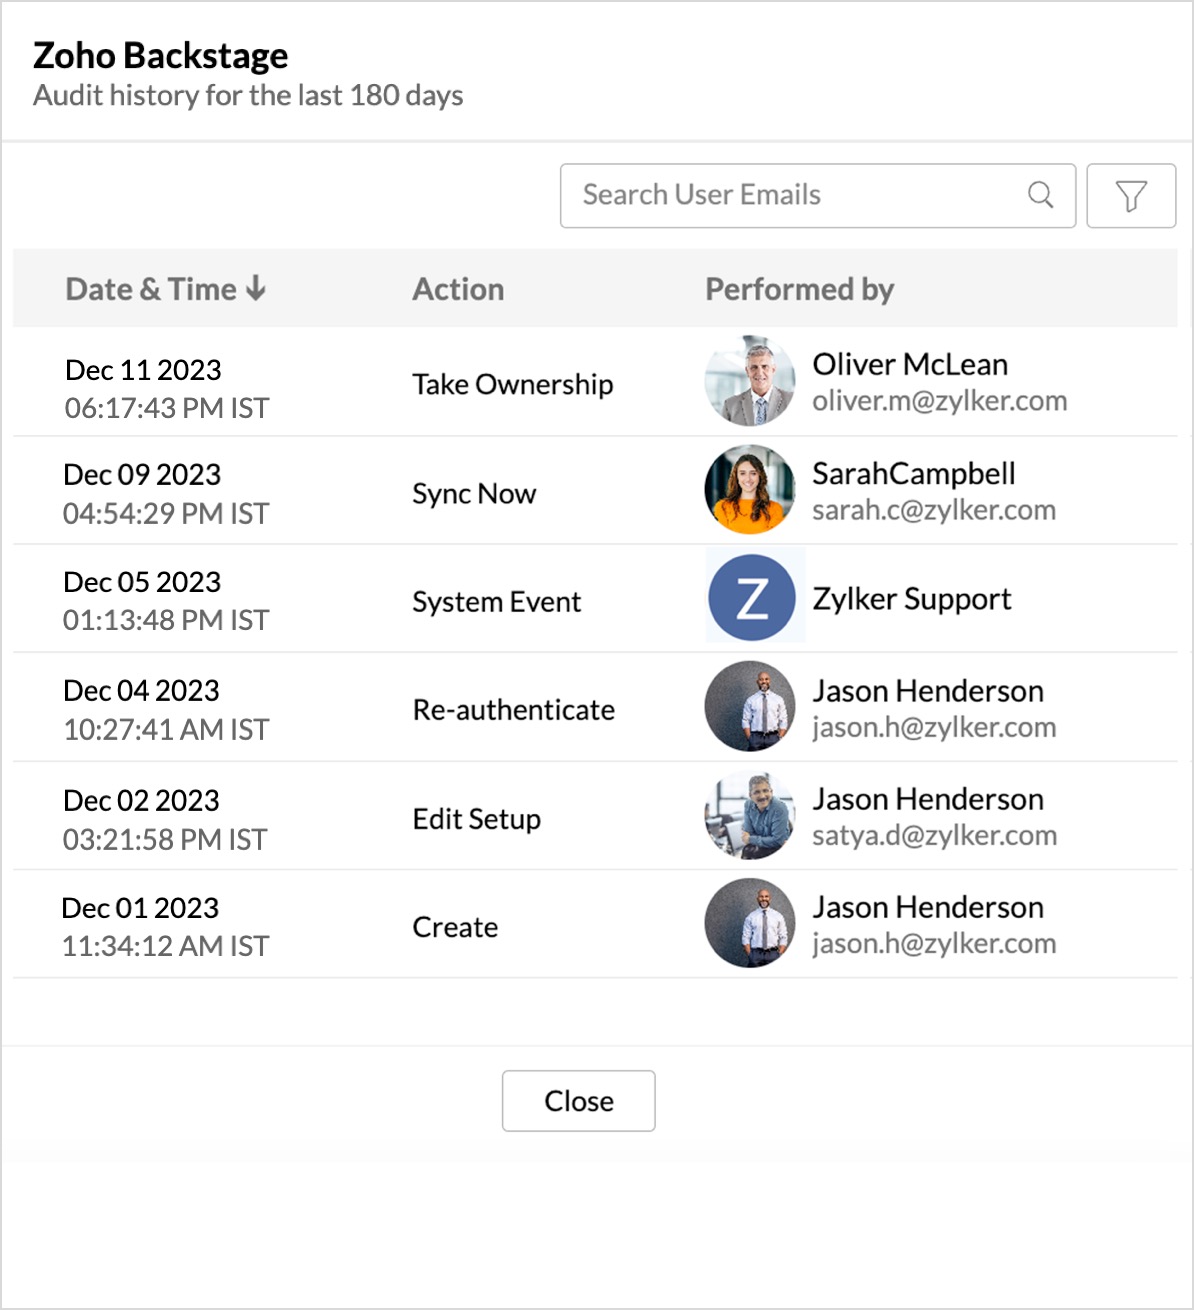Select the Take Ownership action entry
This screenshot has width=1194, height=1310.
click(513, 385)
